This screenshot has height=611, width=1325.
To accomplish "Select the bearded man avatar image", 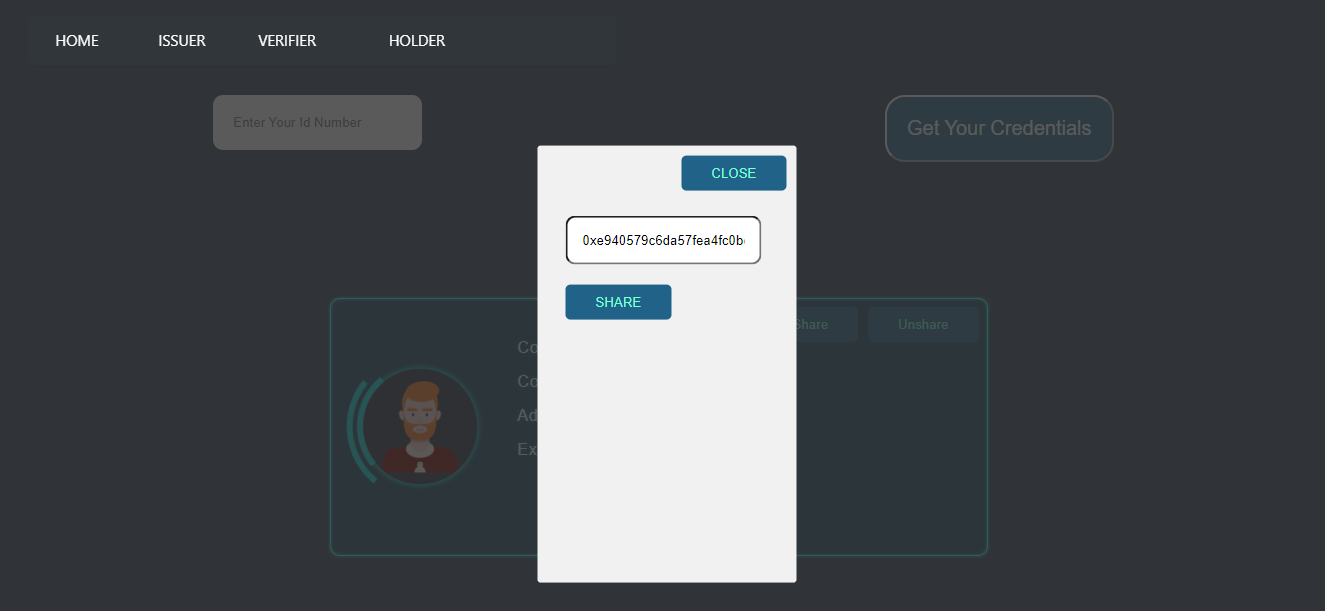I will tap(420, 427).
